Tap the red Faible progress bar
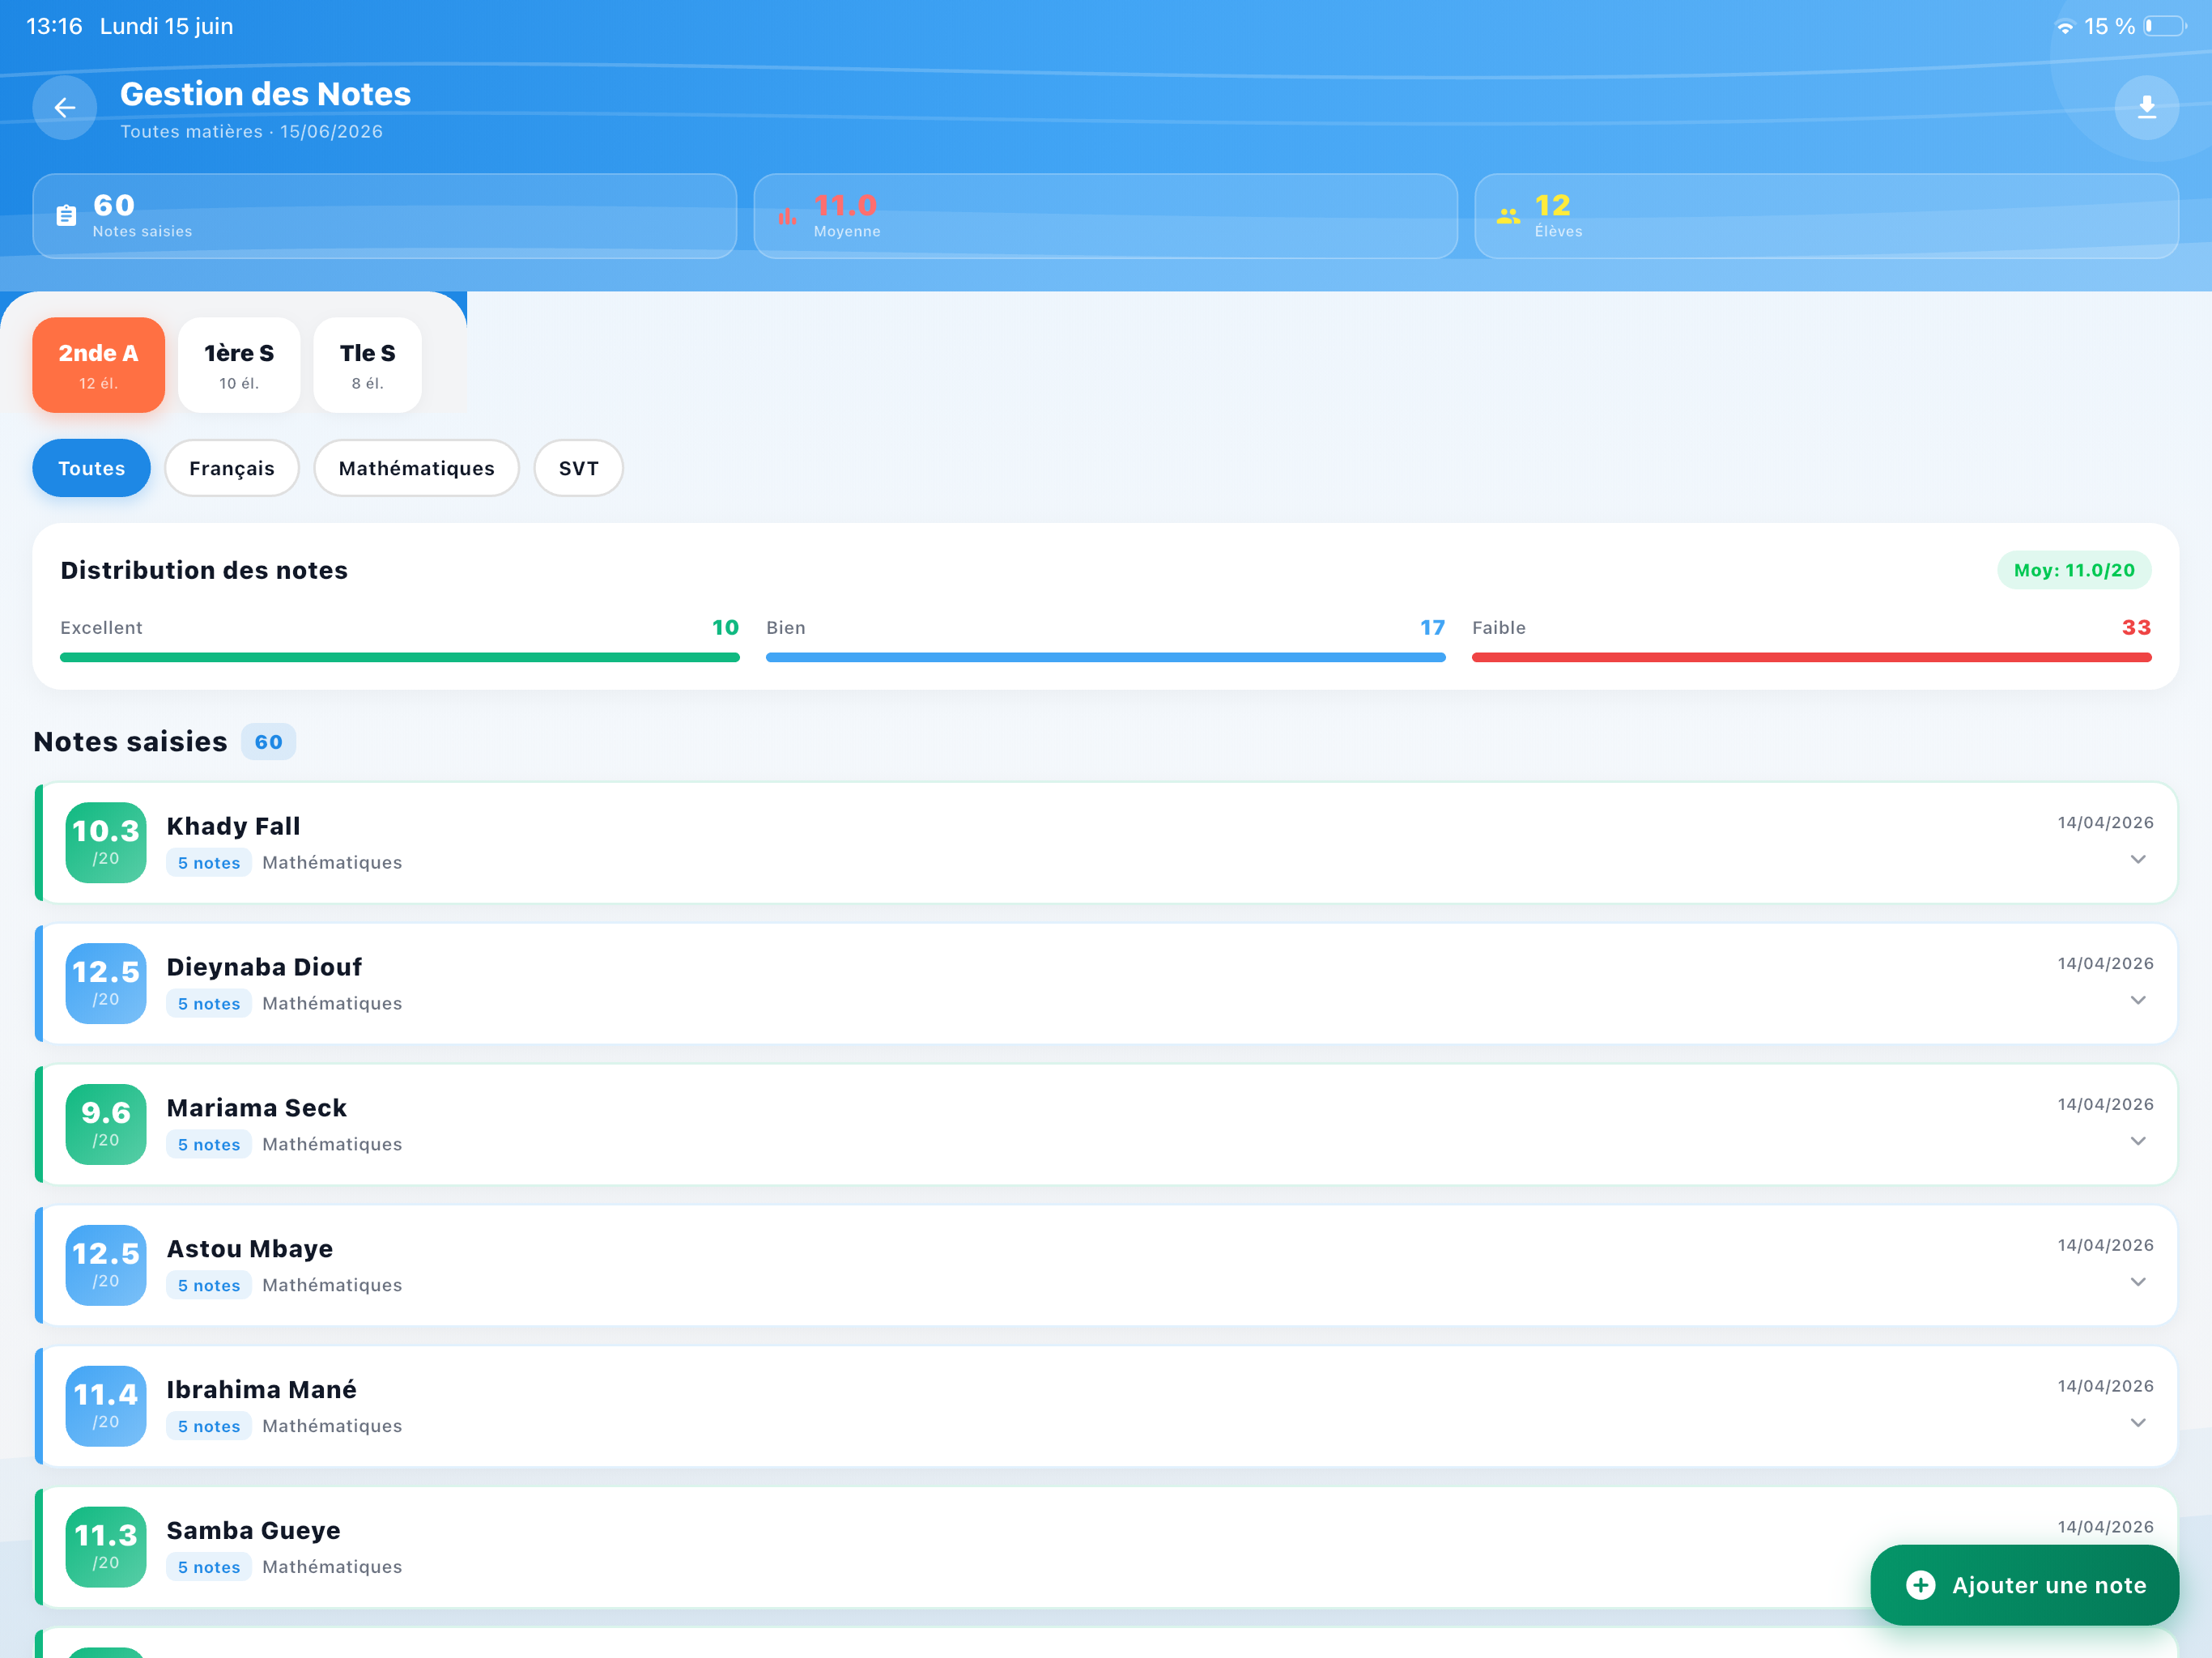Image resolution: width=2212 pixels, height=1658 pixels. (1811, 658)
